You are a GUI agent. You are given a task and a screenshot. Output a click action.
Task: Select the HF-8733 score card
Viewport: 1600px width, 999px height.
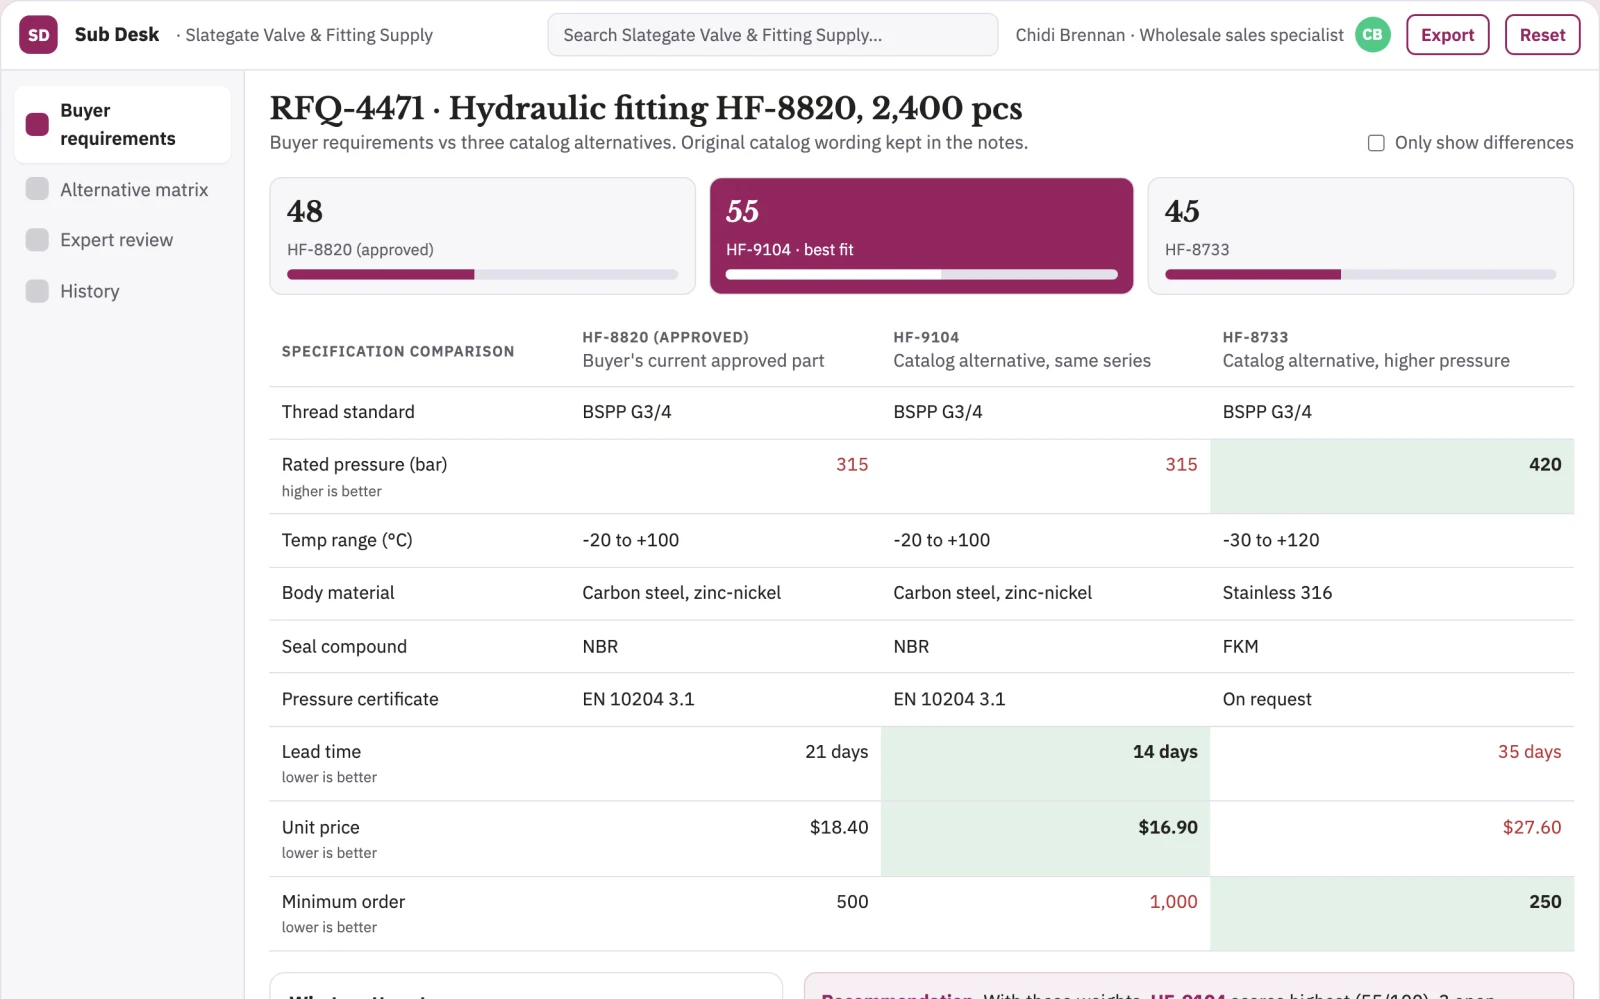1360,236
